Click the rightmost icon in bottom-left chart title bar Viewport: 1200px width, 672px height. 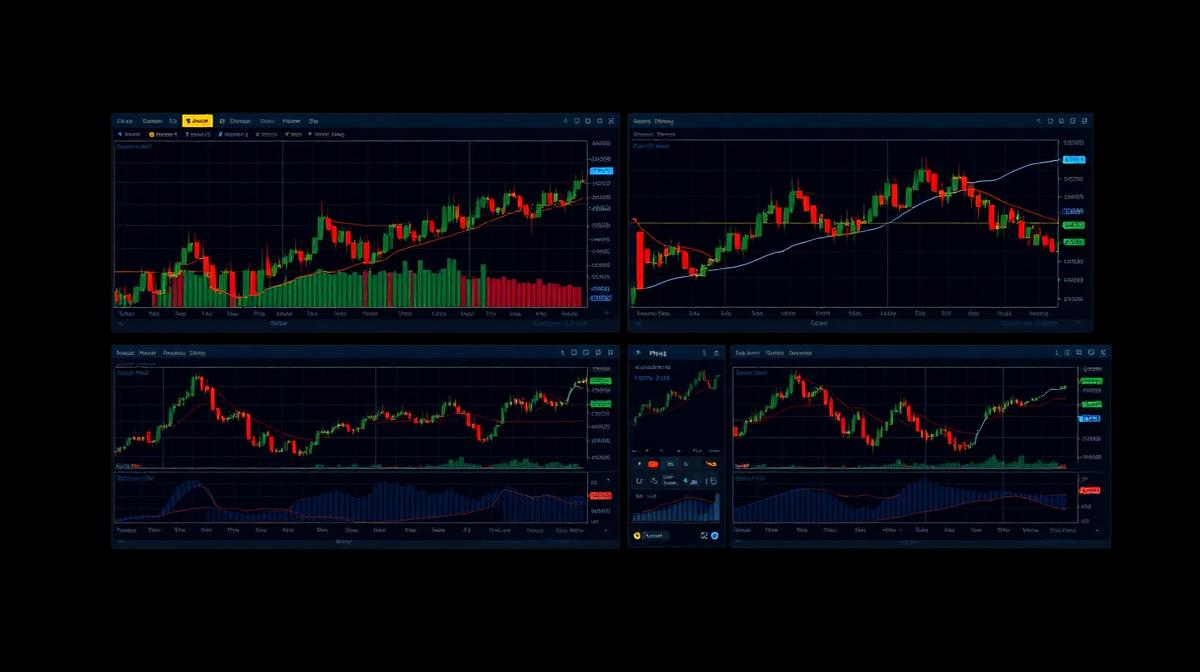[610, 353]
